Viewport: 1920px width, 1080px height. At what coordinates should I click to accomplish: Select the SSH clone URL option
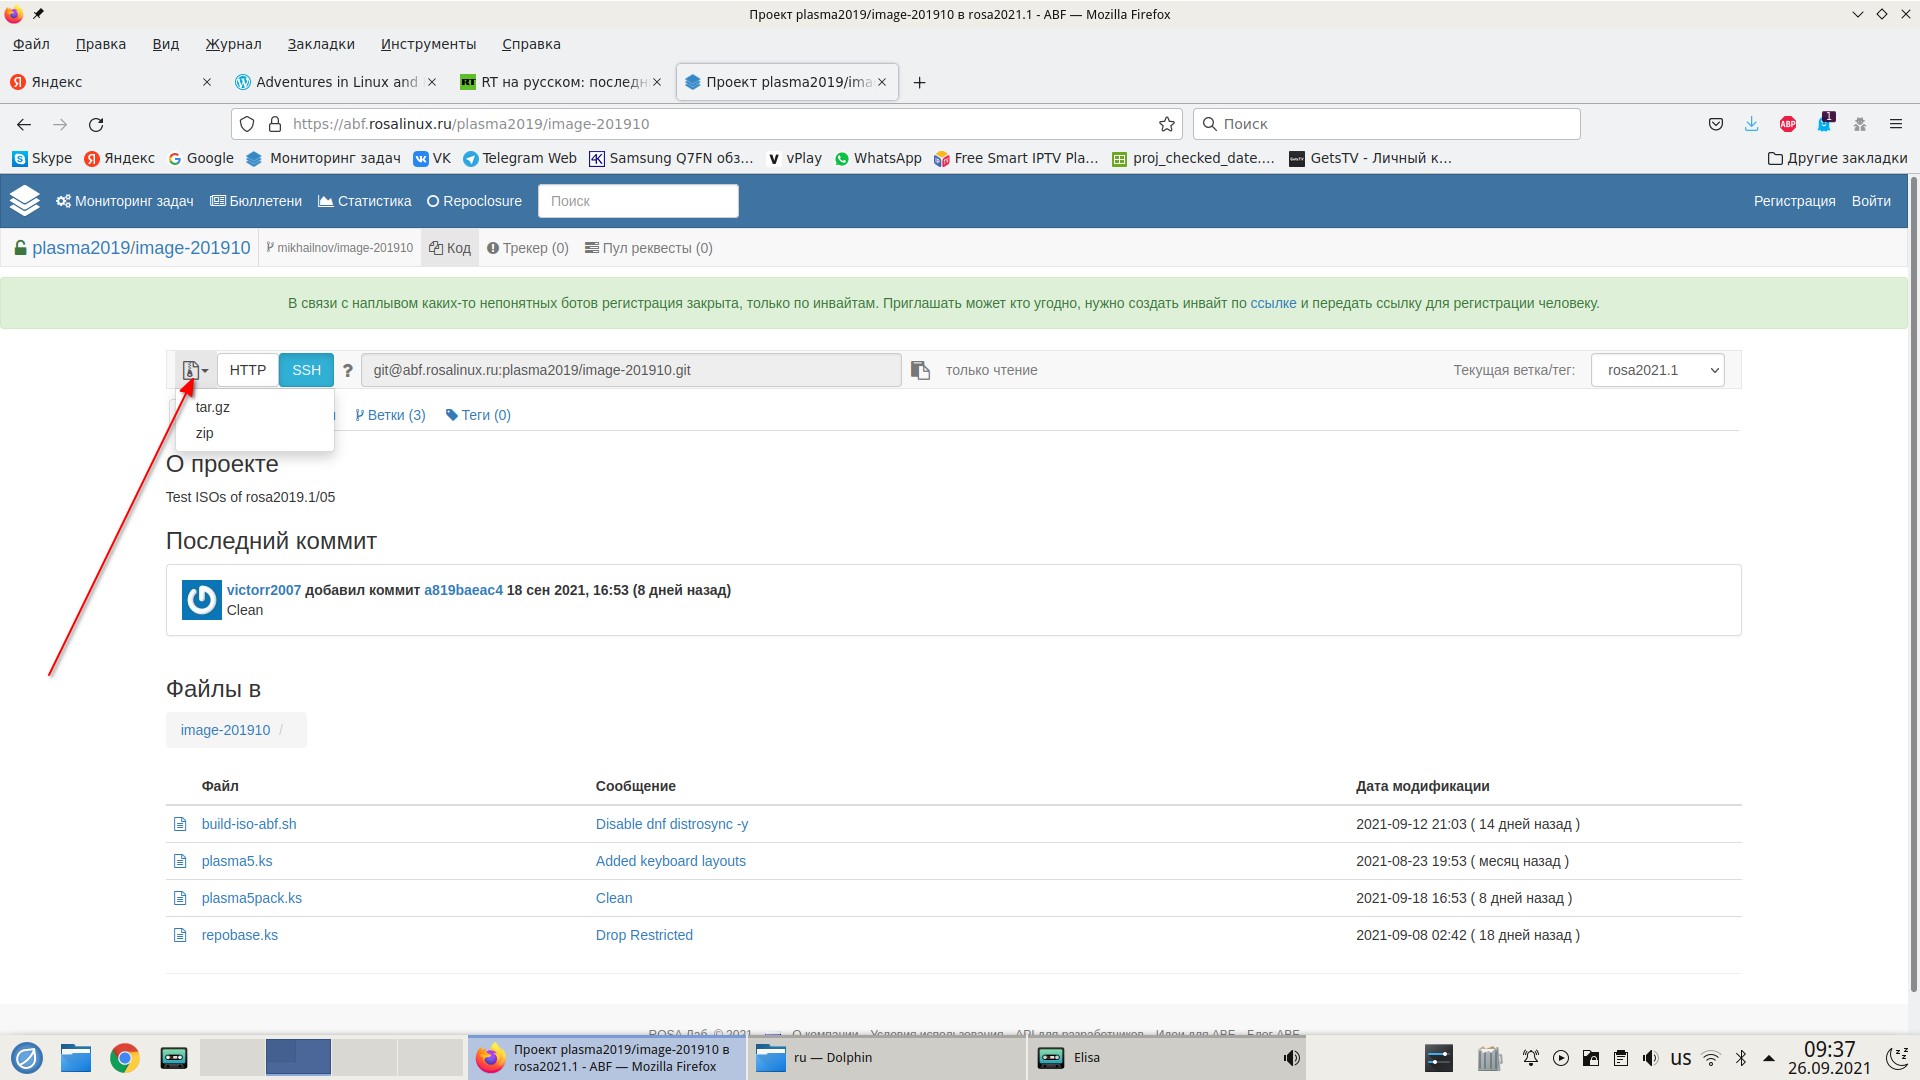[x=306, y=370]
